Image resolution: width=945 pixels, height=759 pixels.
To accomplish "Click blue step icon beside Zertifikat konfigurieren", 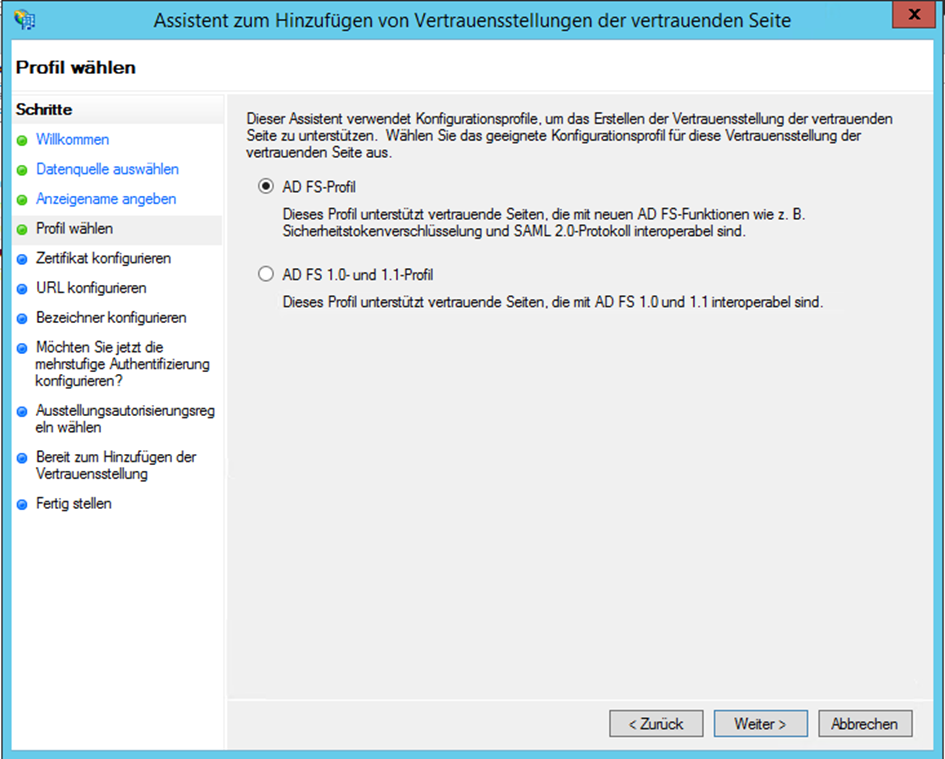I will [26, 257].
